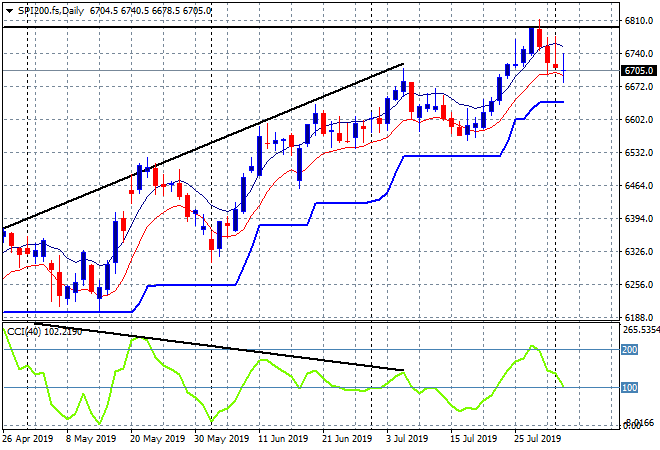The height and width of the screenshot is (450, 660).
Task: Click the 6810.0 price axis label
Action: 639,21
